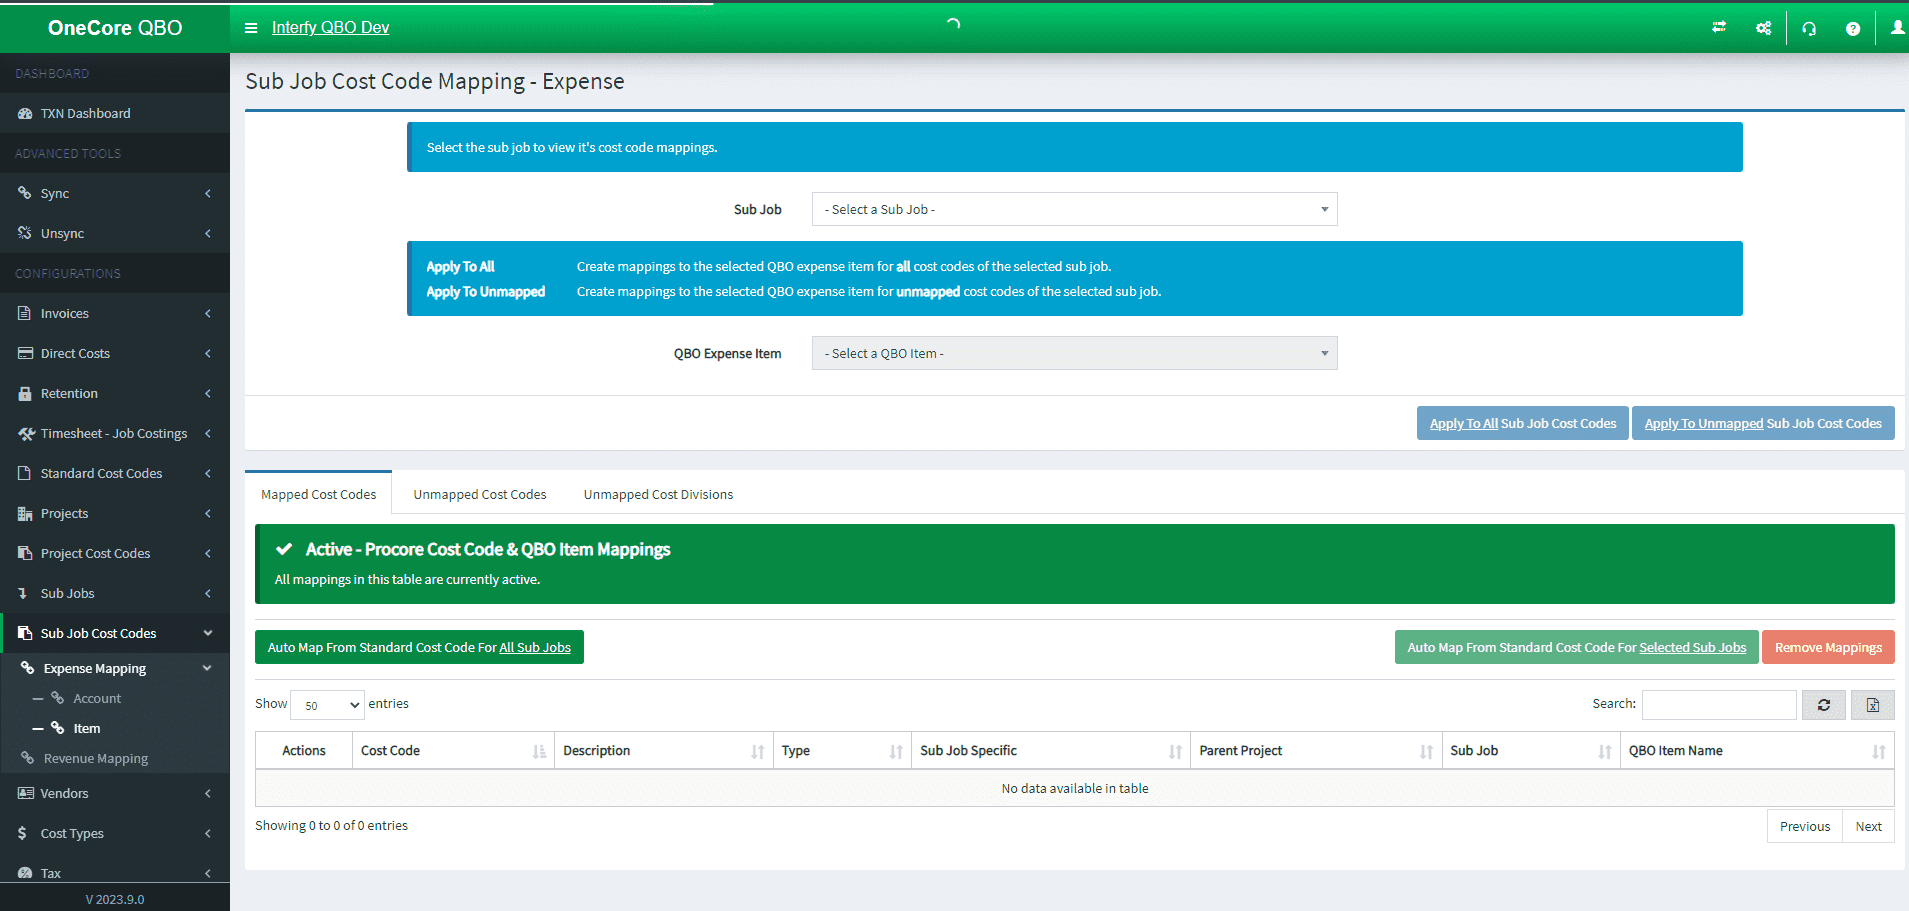Toggle sort on the Cost Code column

(452, 750)
